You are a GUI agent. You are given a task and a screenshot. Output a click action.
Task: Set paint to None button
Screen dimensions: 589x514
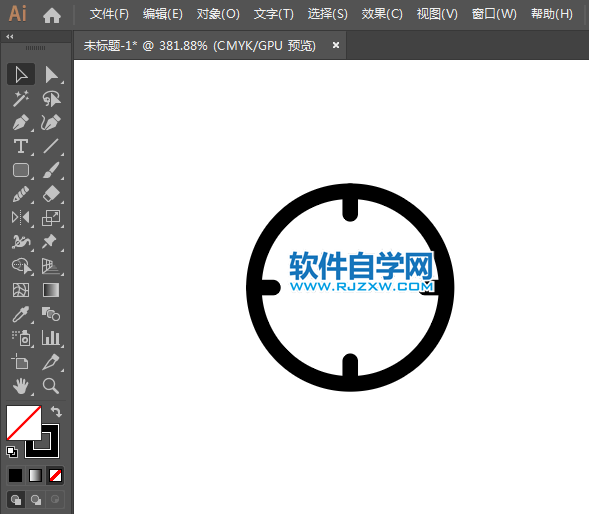pyautogui.click(x=55, y=475)
